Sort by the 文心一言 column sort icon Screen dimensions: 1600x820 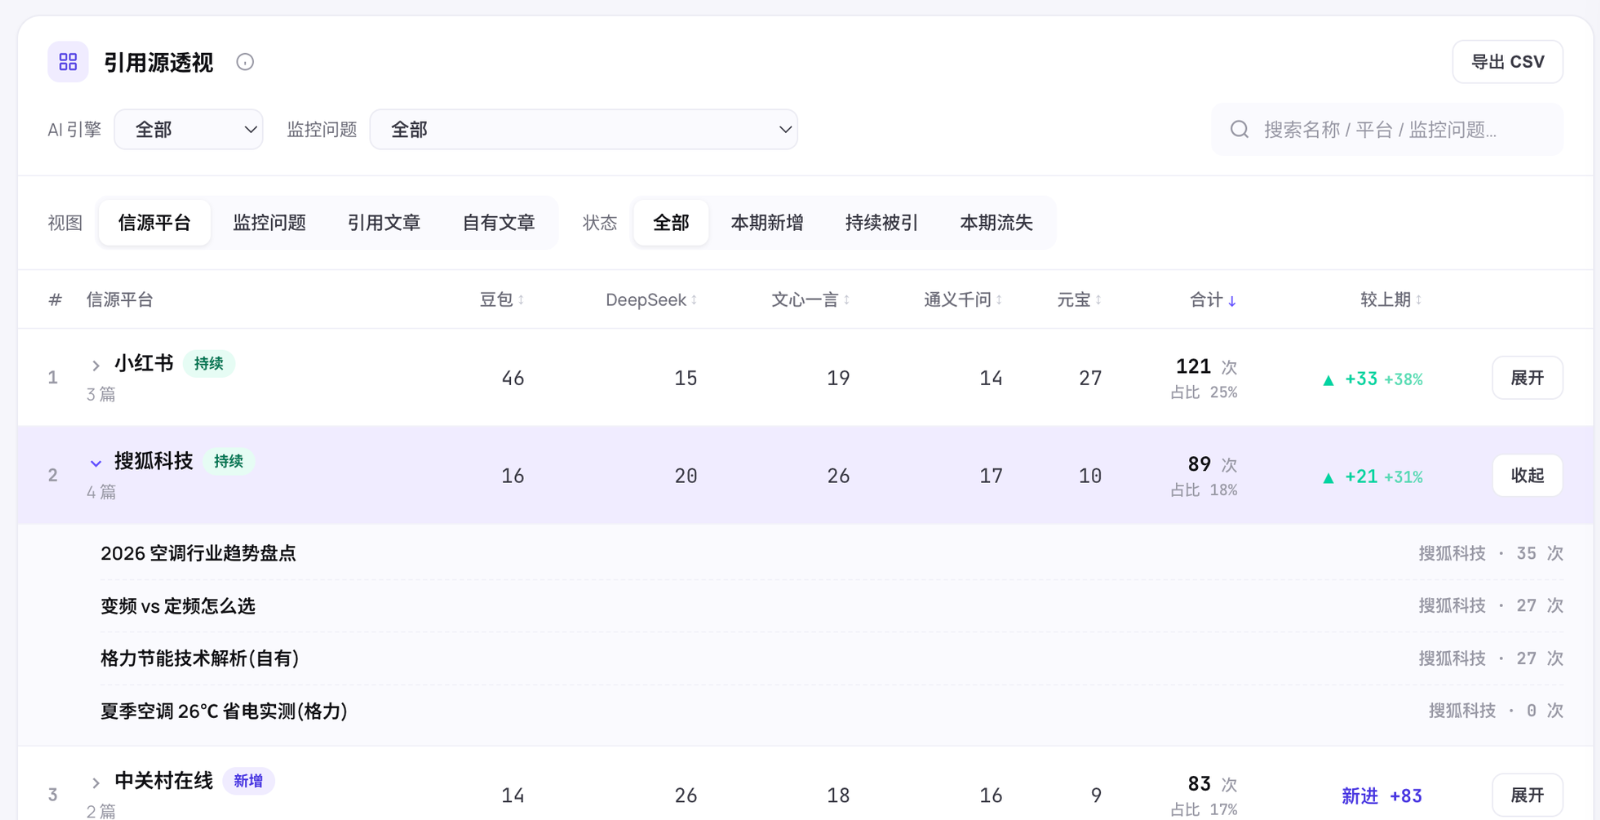[x=846, y=300]
